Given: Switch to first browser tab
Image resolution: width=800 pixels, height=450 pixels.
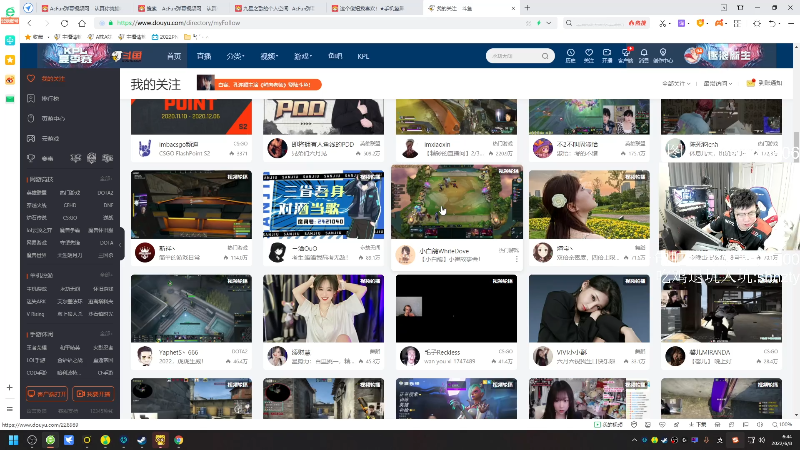Looking at the screenshot, I should pyautogui.click(x=84, y=8).
